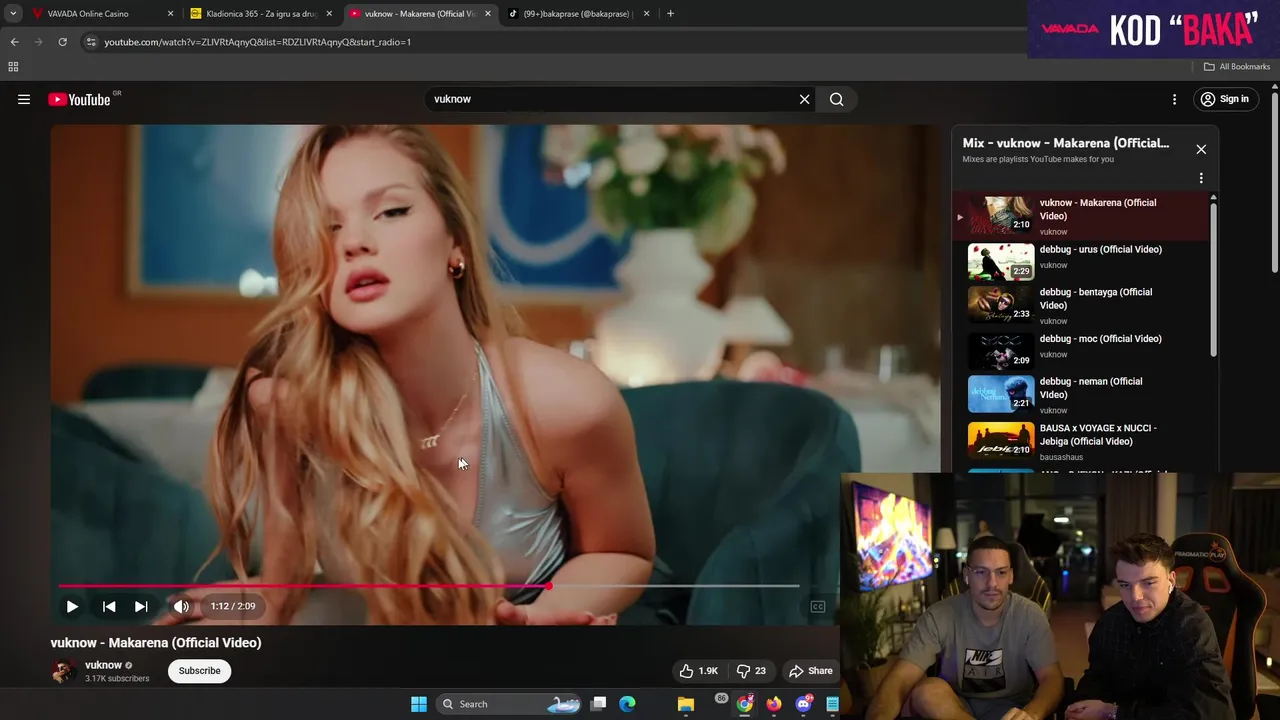Expand the tab search dropdown
Image resolution: width=1280 pixels, height=720 pixels.
click(13, 14)
